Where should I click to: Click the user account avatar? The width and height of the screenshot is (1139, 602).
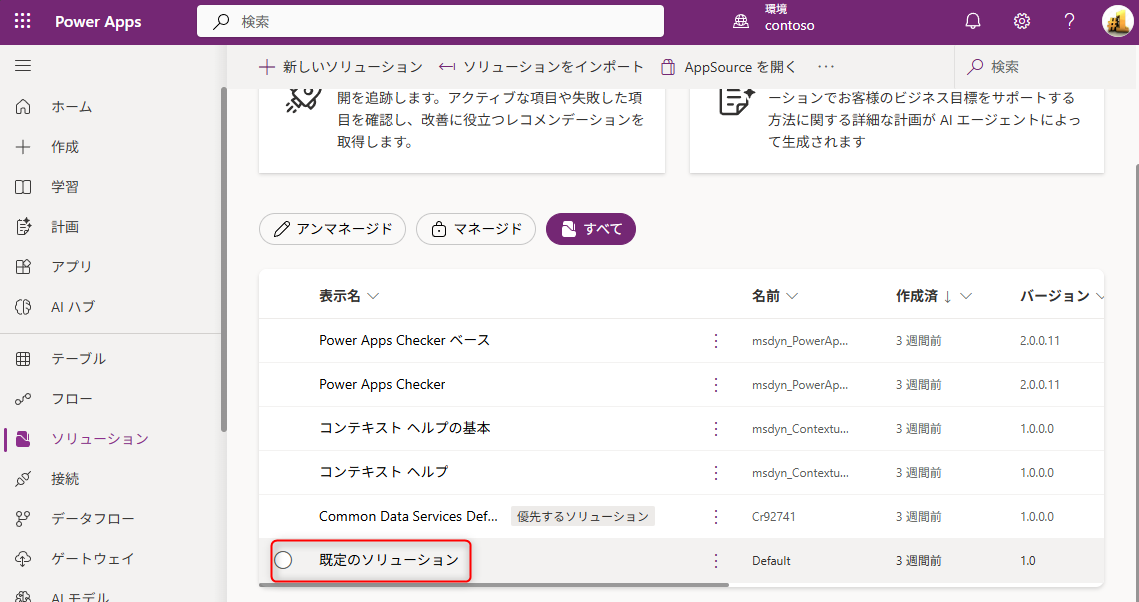pos(1116,21)
